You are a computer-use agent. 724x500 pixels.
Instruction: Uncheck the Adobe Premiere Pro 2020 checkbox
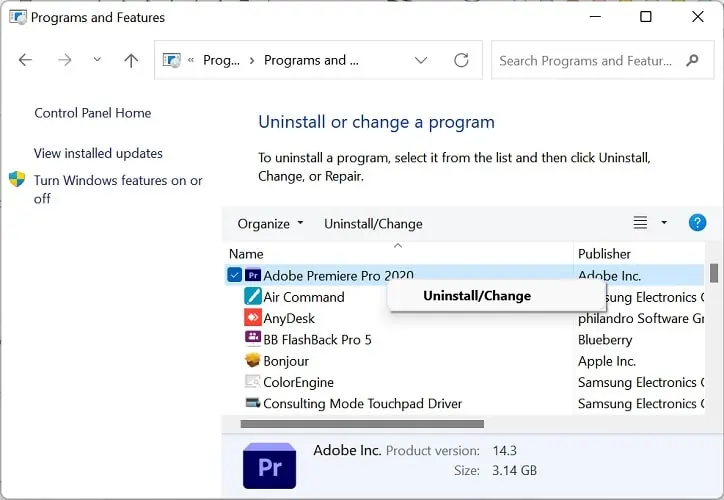[x=235, y=276]
